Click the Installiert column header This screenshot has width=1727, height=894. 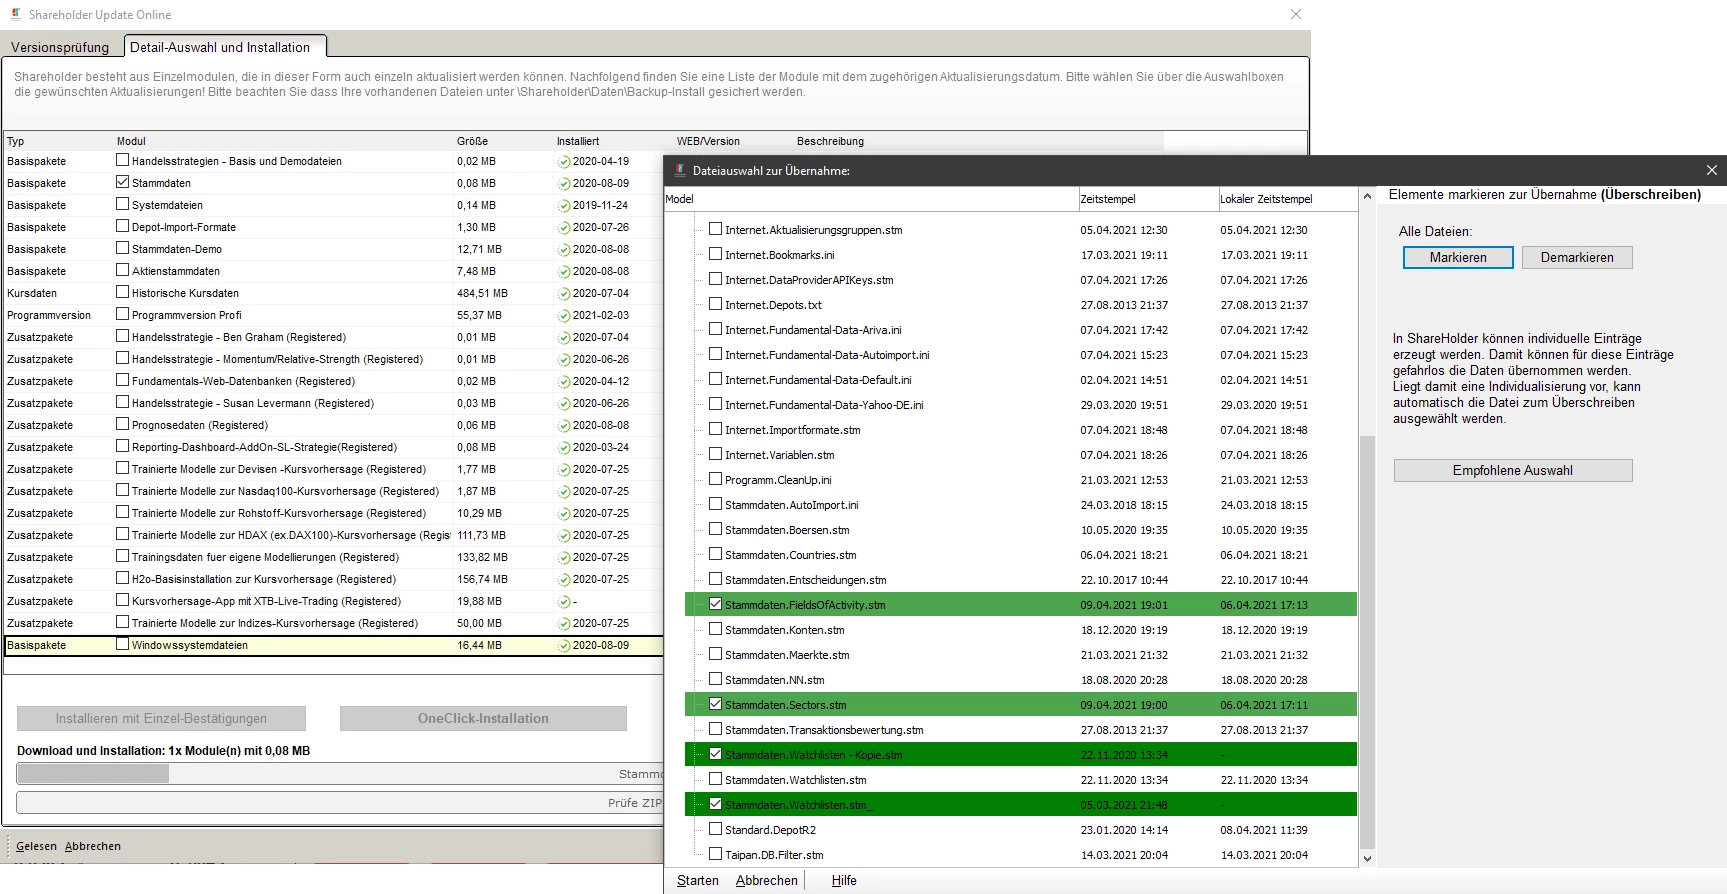tap(613, 141)
